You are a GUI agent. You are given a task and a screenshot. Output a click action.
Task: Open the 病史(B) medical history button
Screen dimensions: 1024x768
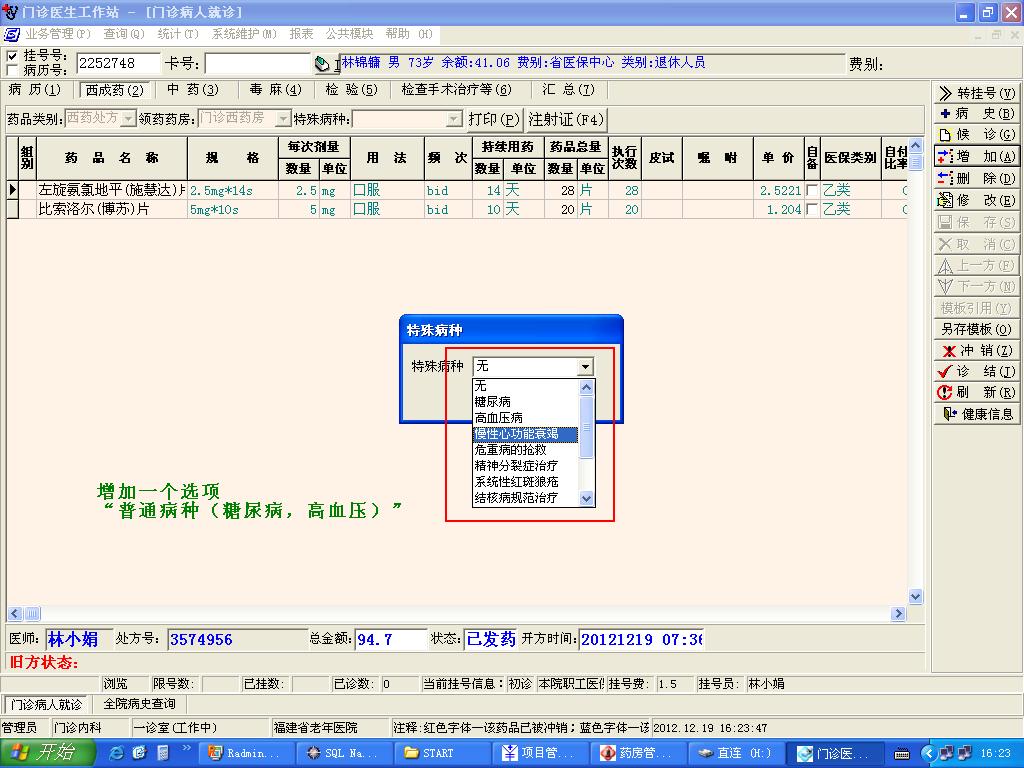tap(976, 114)
